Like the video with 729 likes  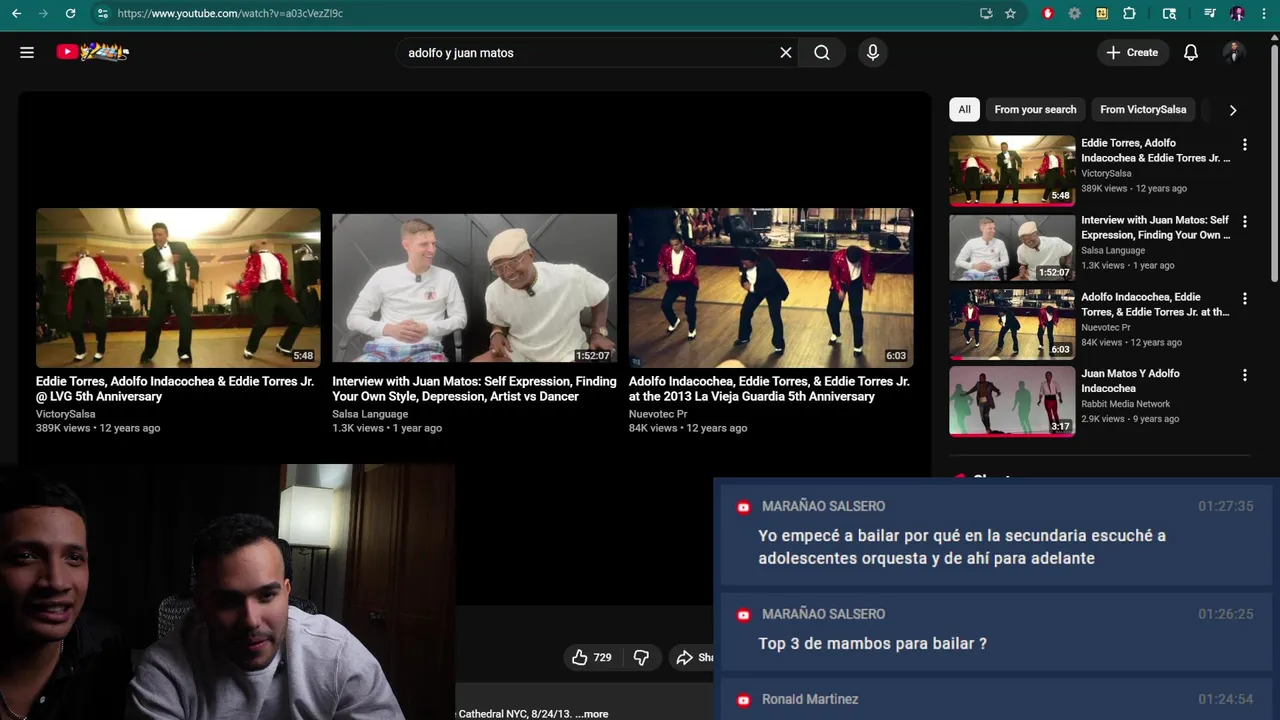(591, 657)
